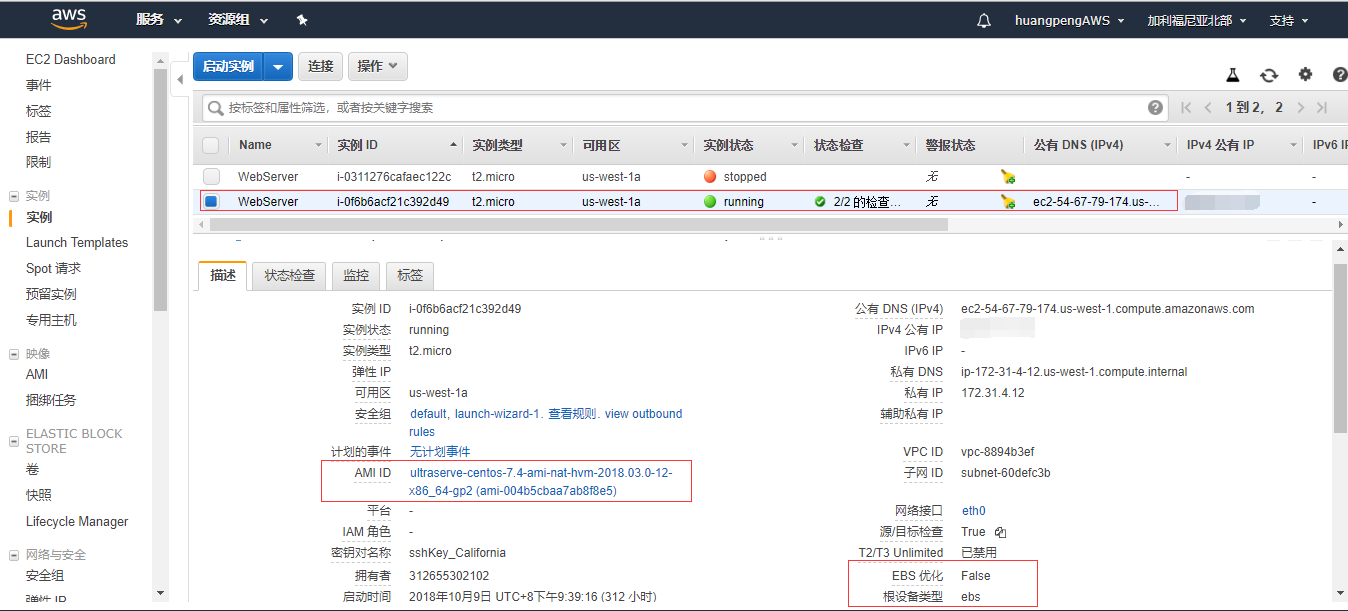Collapse the ELASTIC BLOCK STORE section
Viewport: 1348px width, 611px height.
pos(14,441)
